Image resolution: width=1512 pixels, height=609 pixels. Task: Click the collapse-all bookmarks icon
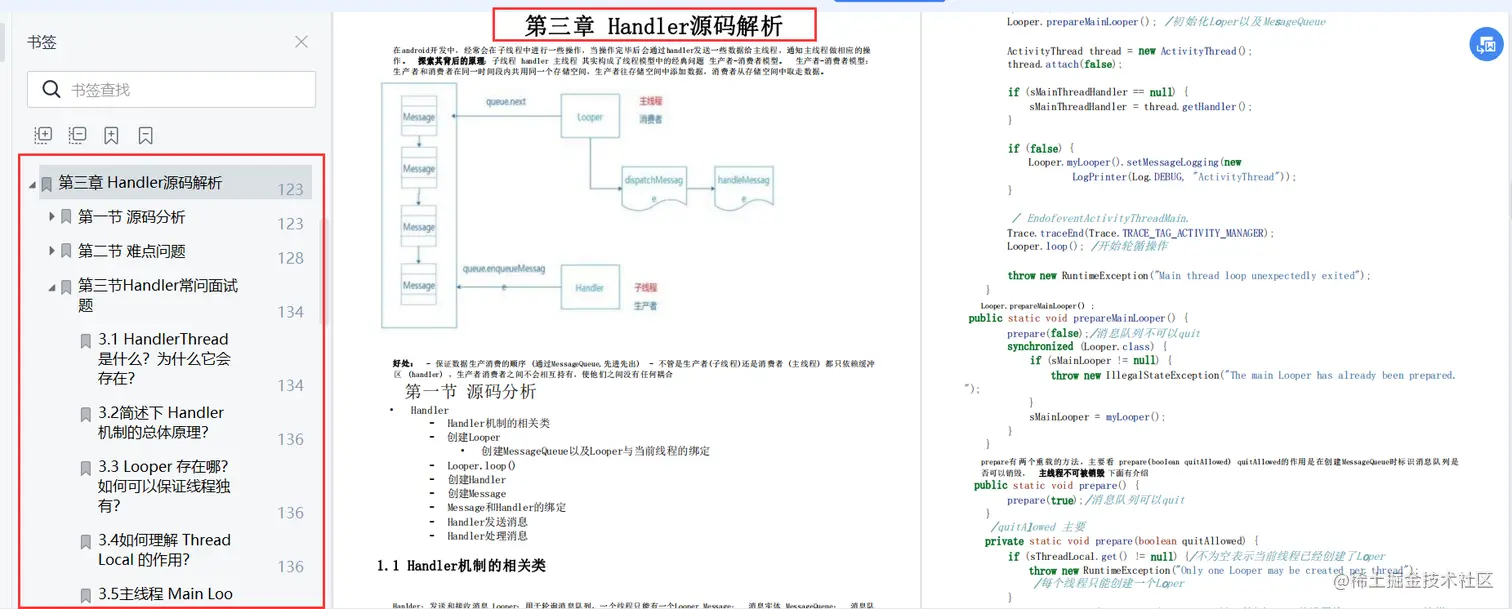[x=77, y=135]
